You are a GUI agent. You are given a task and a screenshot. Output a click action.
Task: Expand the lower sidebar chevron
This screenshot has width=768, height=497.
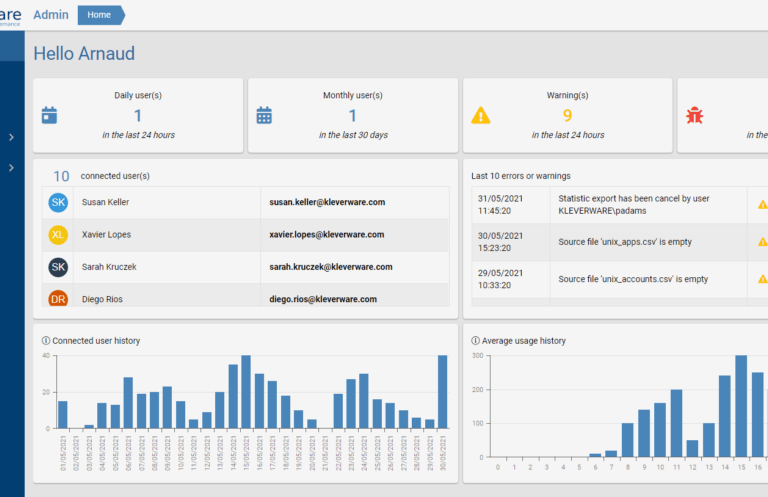[x=11, y=167]
